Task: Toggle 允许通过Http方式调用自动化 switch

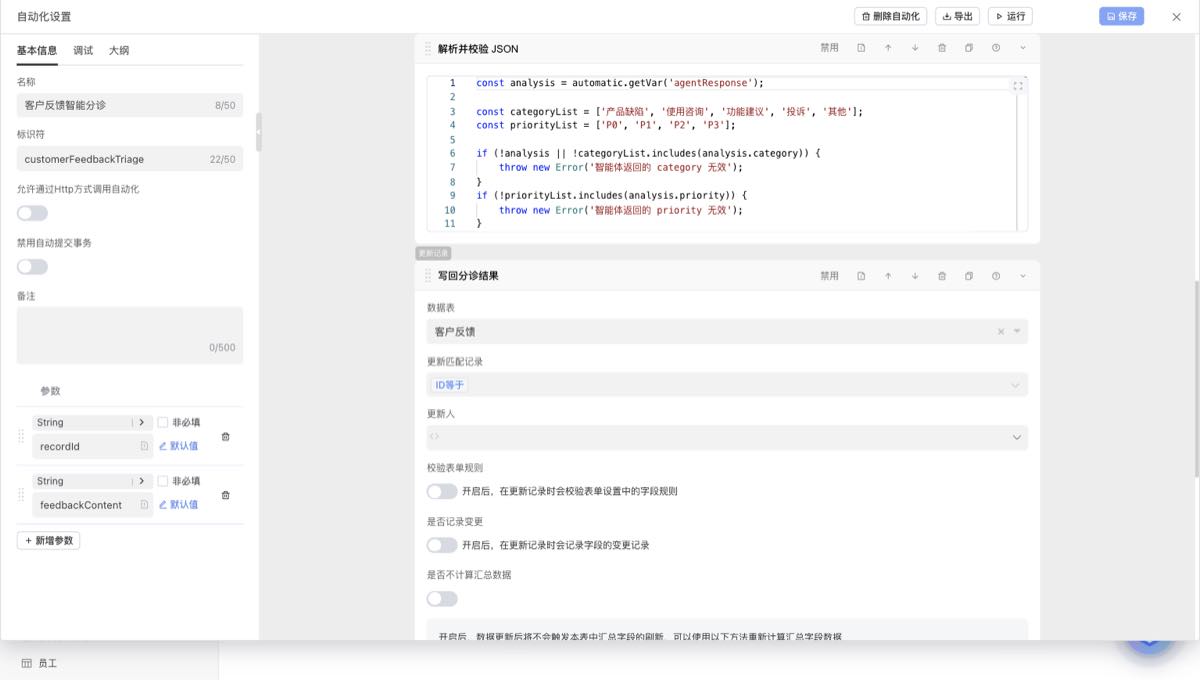Action: point(32,213)
